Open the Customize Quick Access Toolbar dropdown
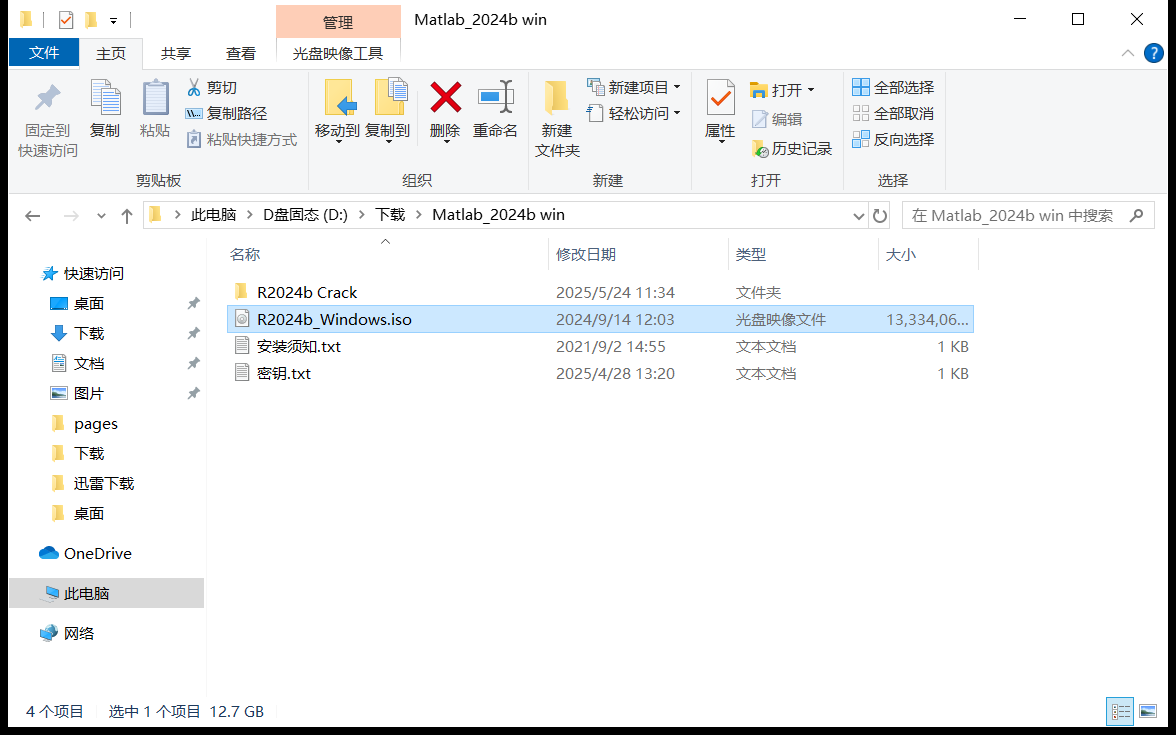1176x735 pixels. (113, 20)
